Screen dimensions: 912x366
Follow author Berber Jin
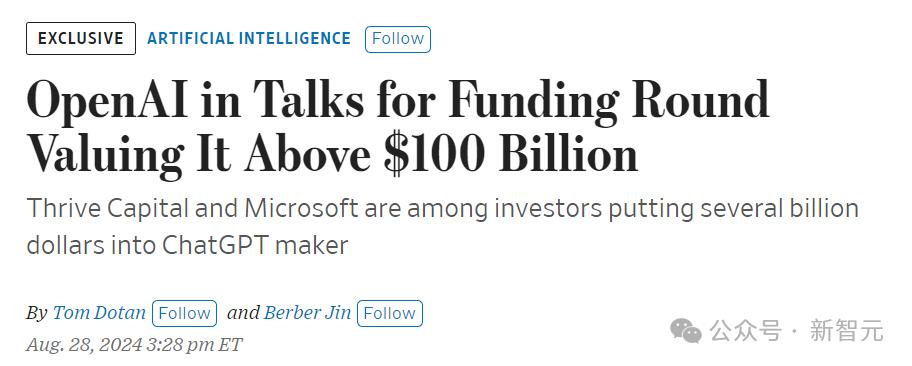[390, 313]
